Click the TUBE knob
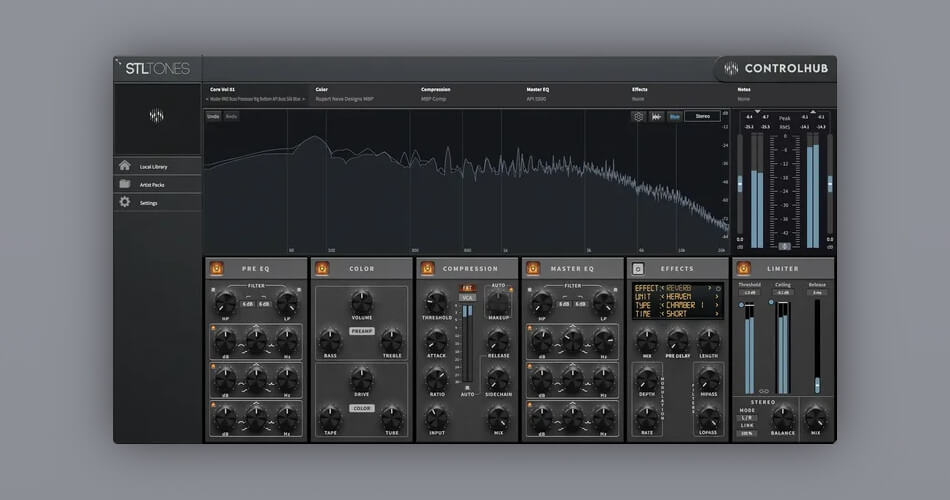 [392, 418]
